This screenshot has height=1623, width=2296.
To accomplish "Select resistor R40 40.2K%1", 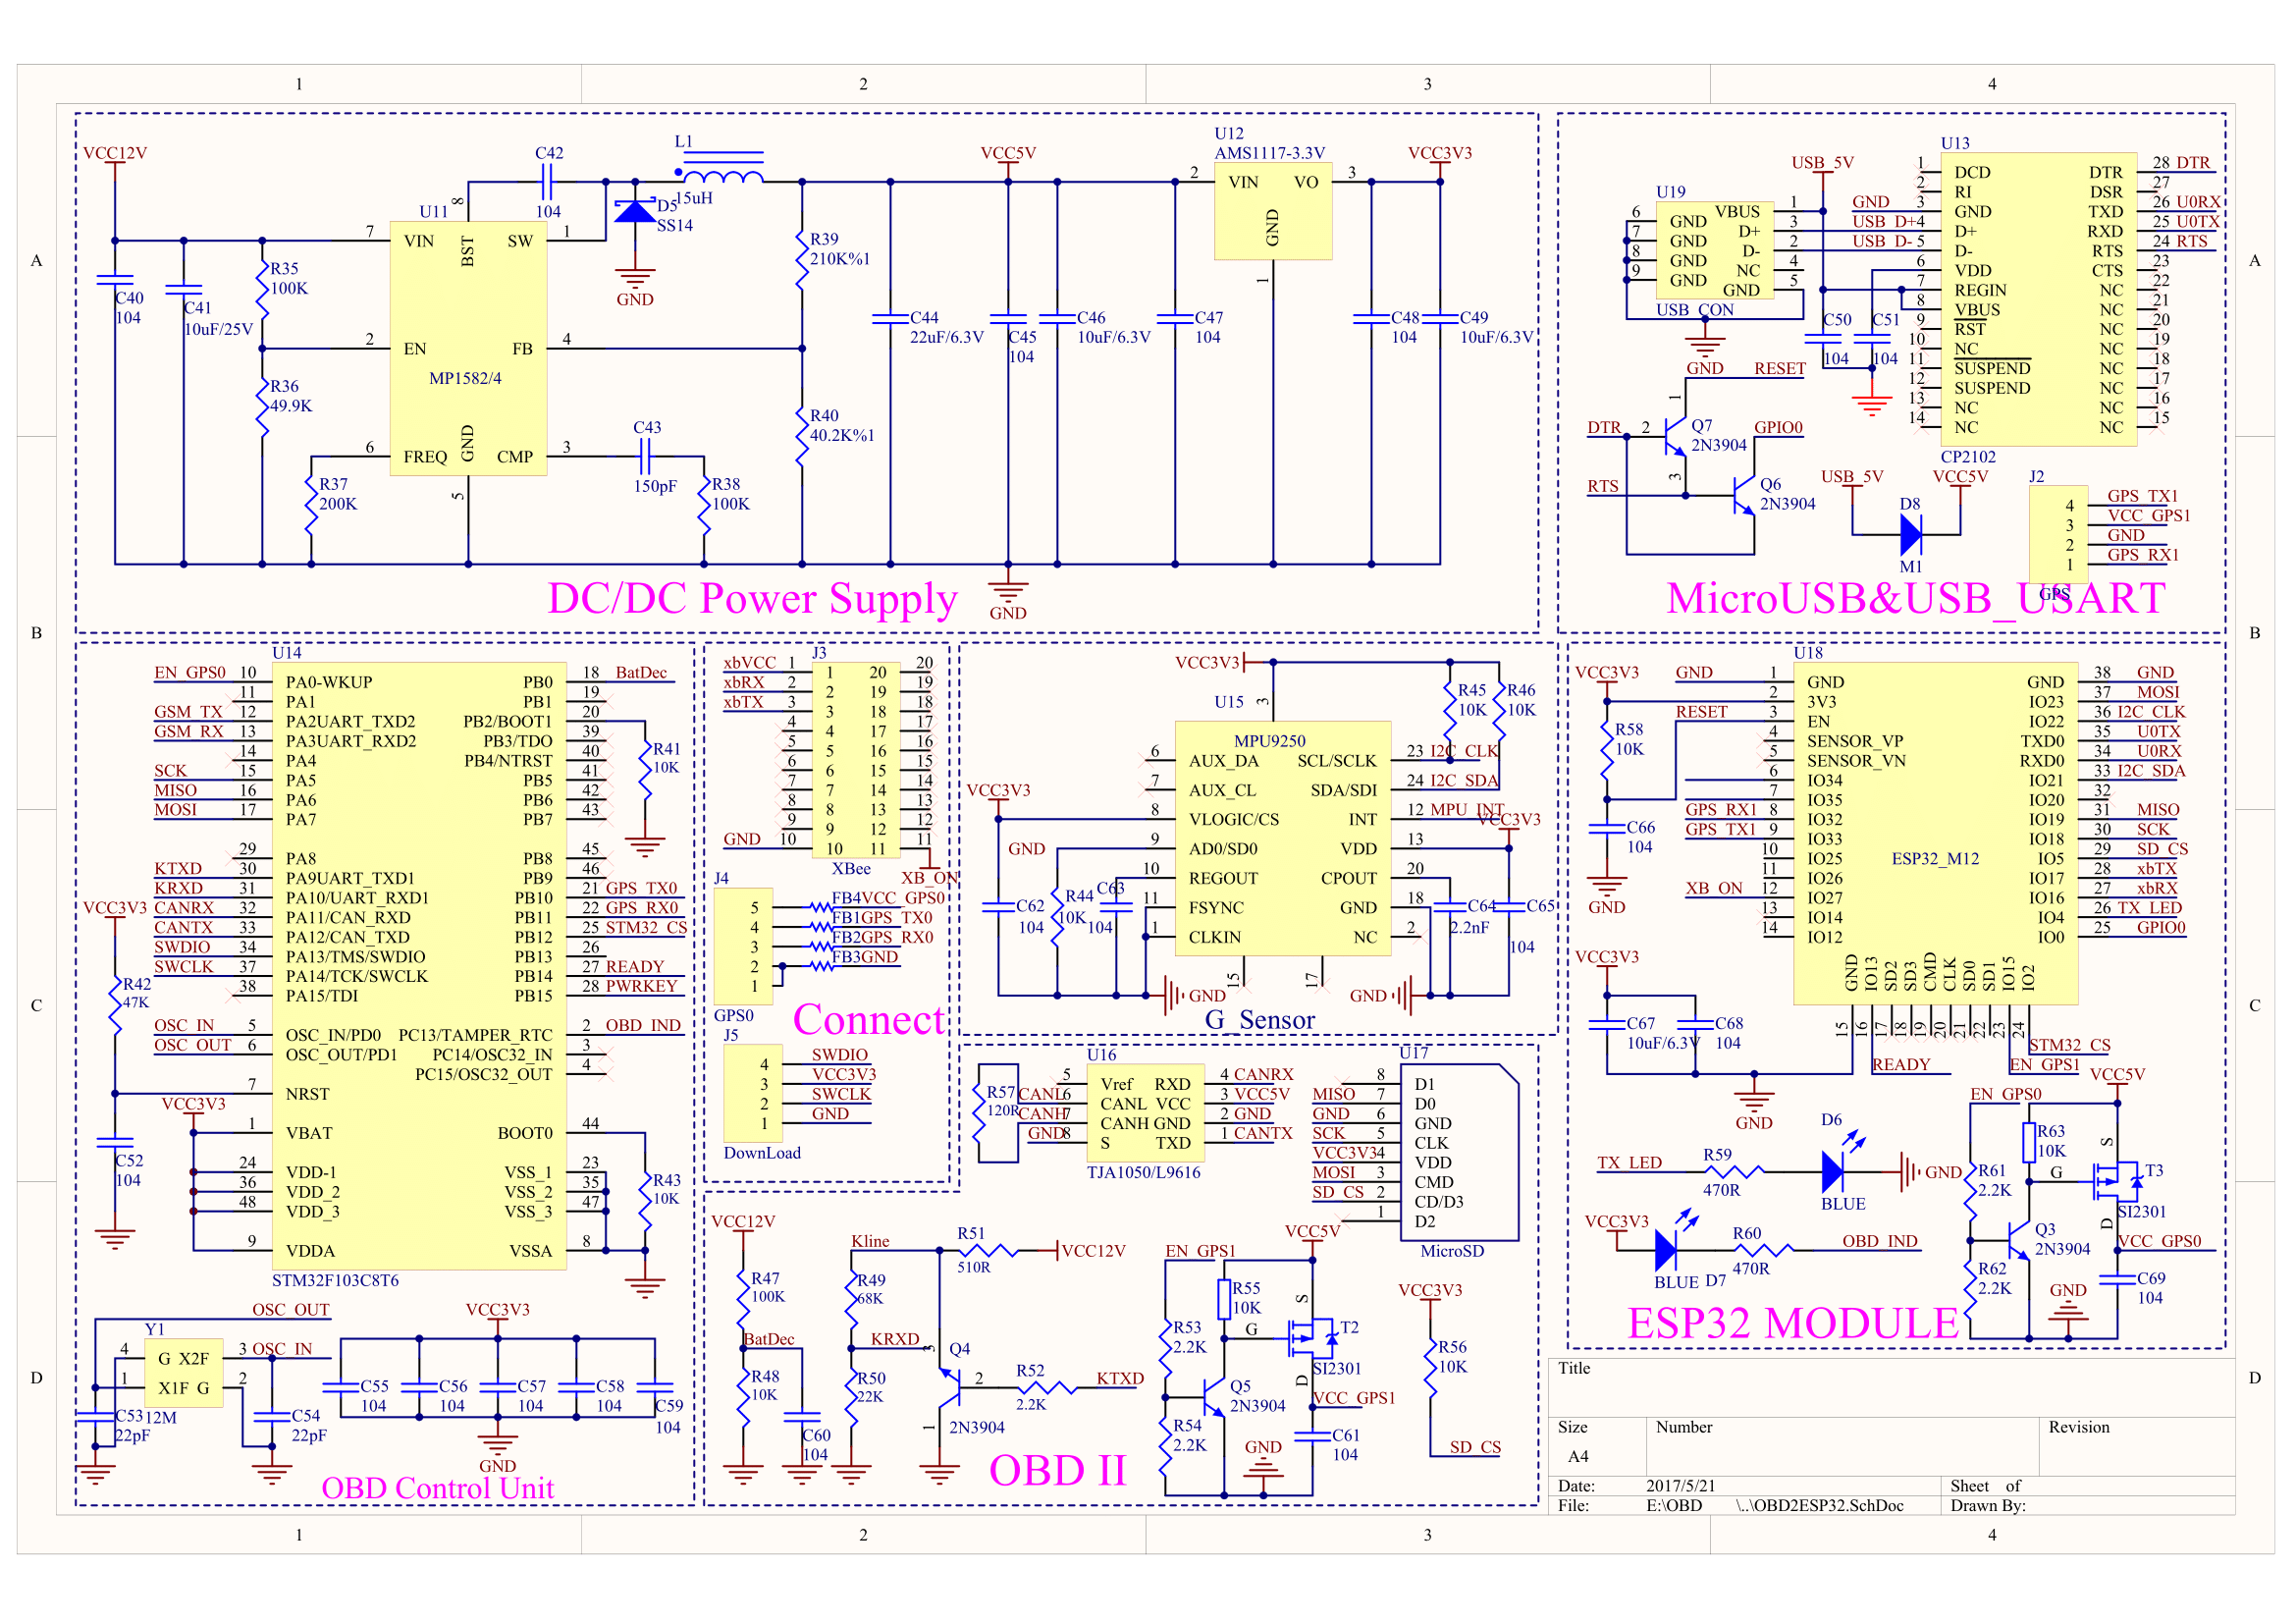I will [801, 436].
